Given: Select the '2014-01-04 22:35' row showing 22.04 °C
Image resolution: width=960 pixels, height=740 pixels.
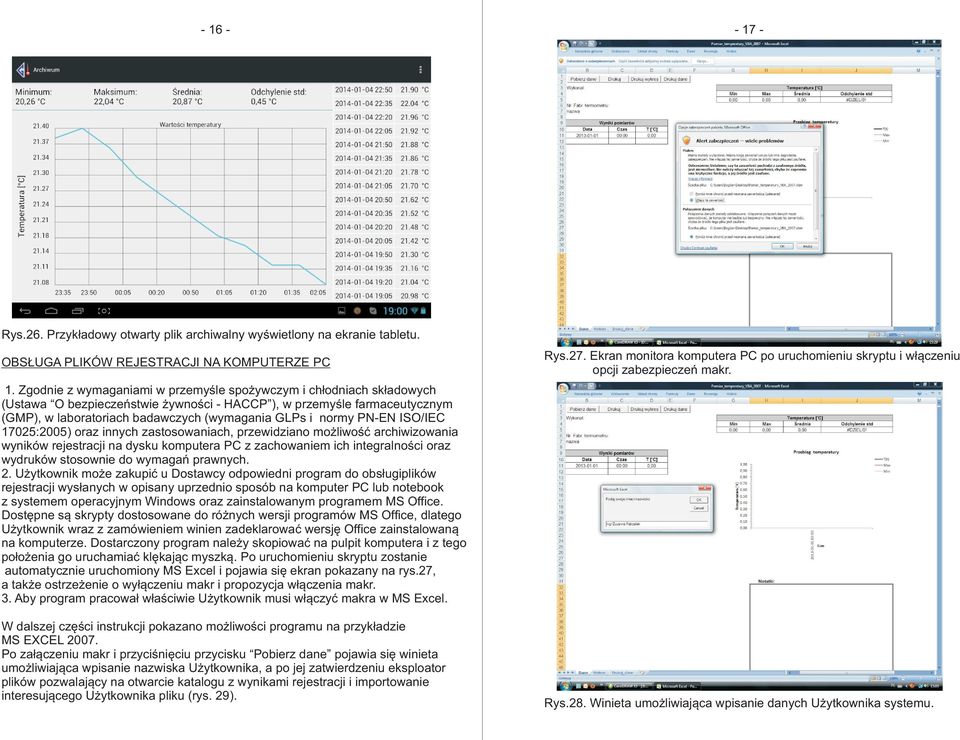Looking at the screenshot, I should pyautogui.click(x=381, y=103).
